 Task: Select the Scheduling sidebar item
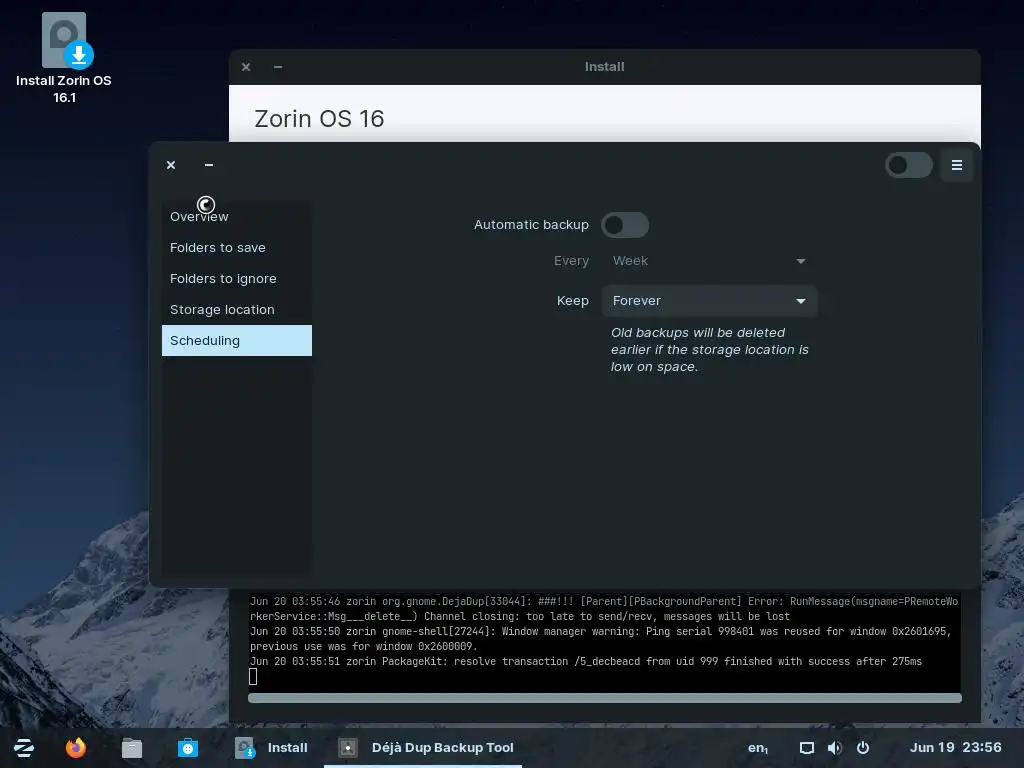(236, 341)
